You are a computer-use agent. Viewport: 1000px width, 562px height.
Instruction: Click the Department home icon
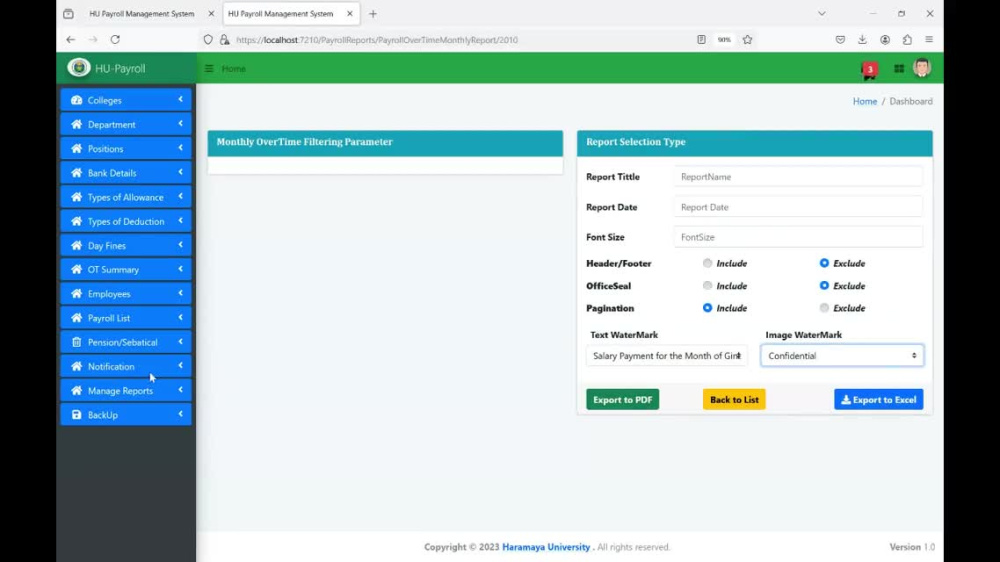77,124
